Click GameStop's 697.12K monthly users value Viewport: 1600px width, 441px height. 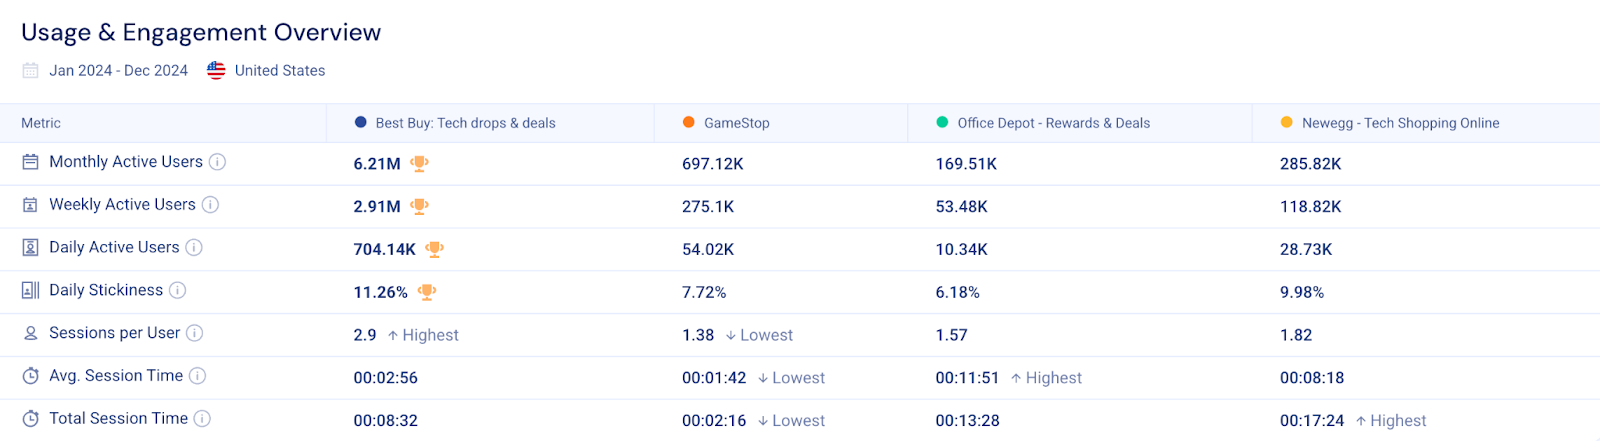pos(713,164)
